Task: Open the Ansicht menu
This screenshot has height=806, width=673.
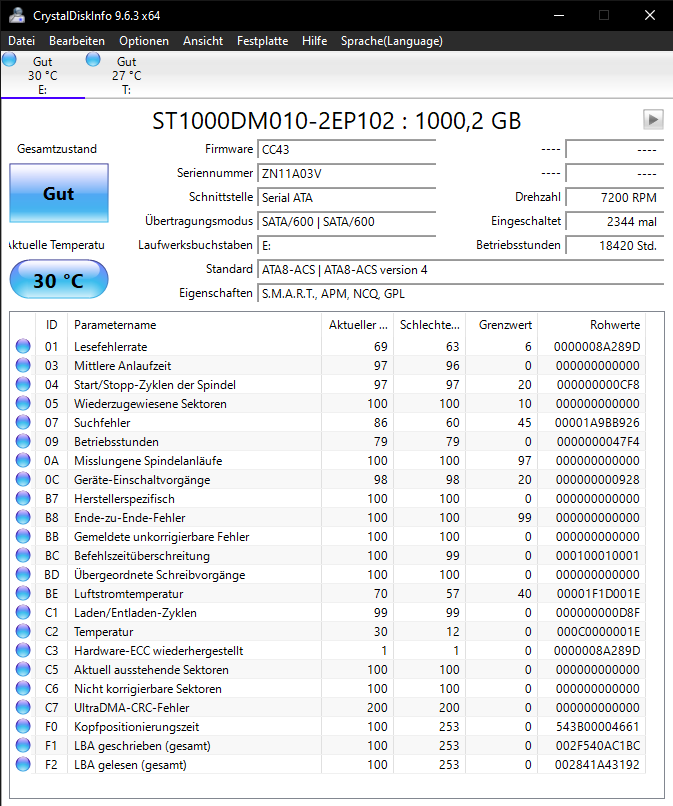Action: click(x=203, y=41)
